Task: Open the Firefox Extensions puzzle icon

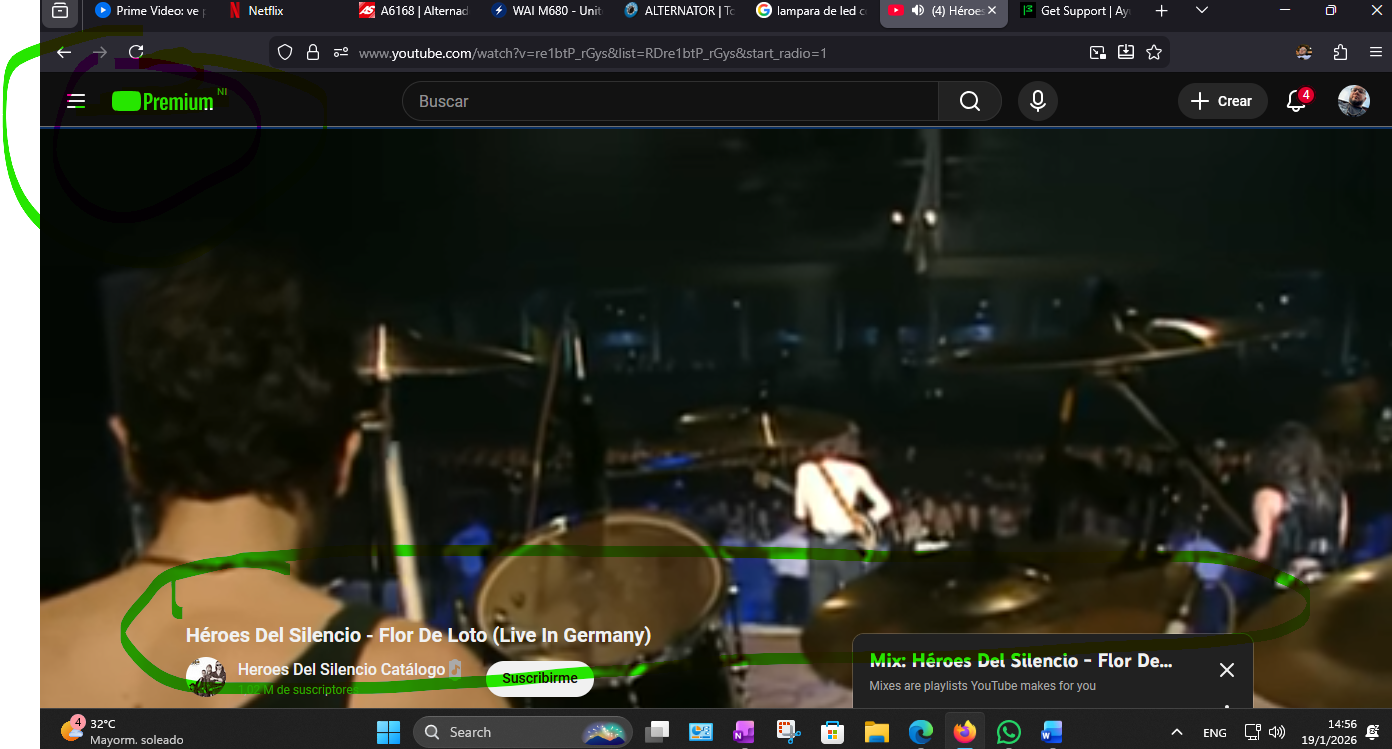Action: point(1341,52)
